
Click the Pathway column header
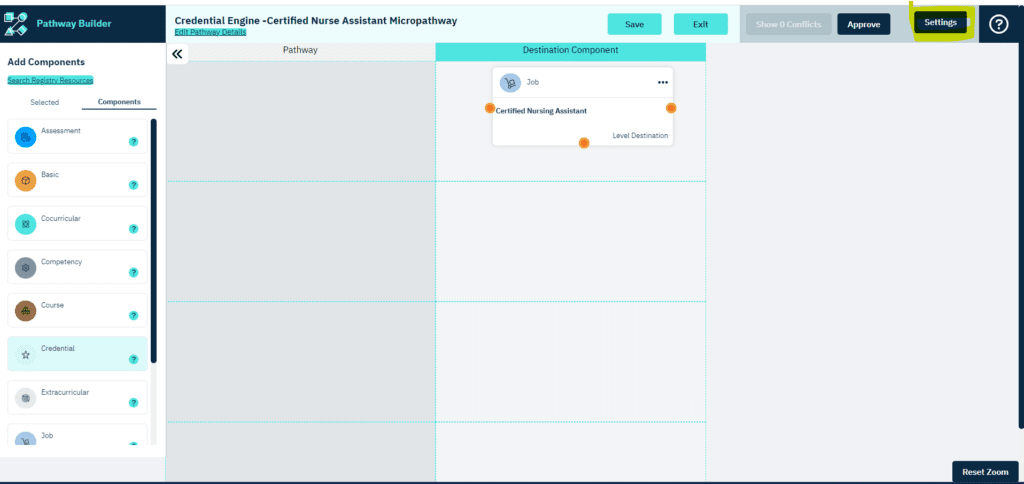pos(300,50)
